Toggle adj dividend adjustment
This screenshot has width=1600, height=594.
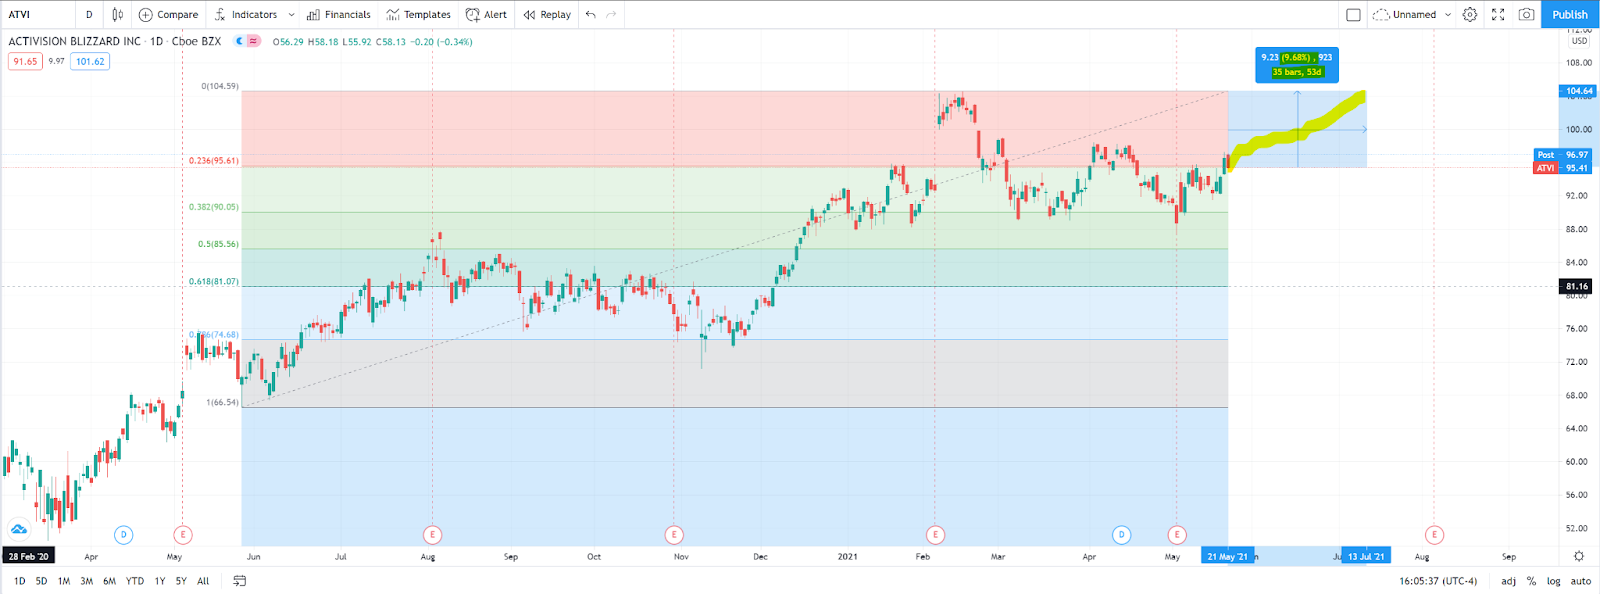[x=1508, y=581]
